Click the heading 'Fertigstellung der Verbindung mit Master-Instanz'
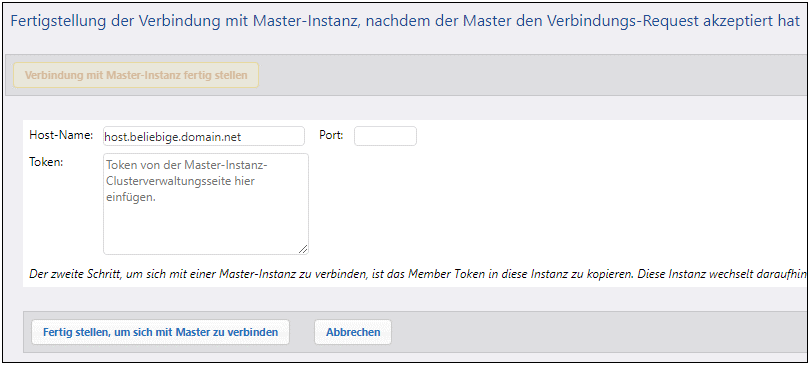The width and height of the screenshot is (810, 365). click(405, 21)
